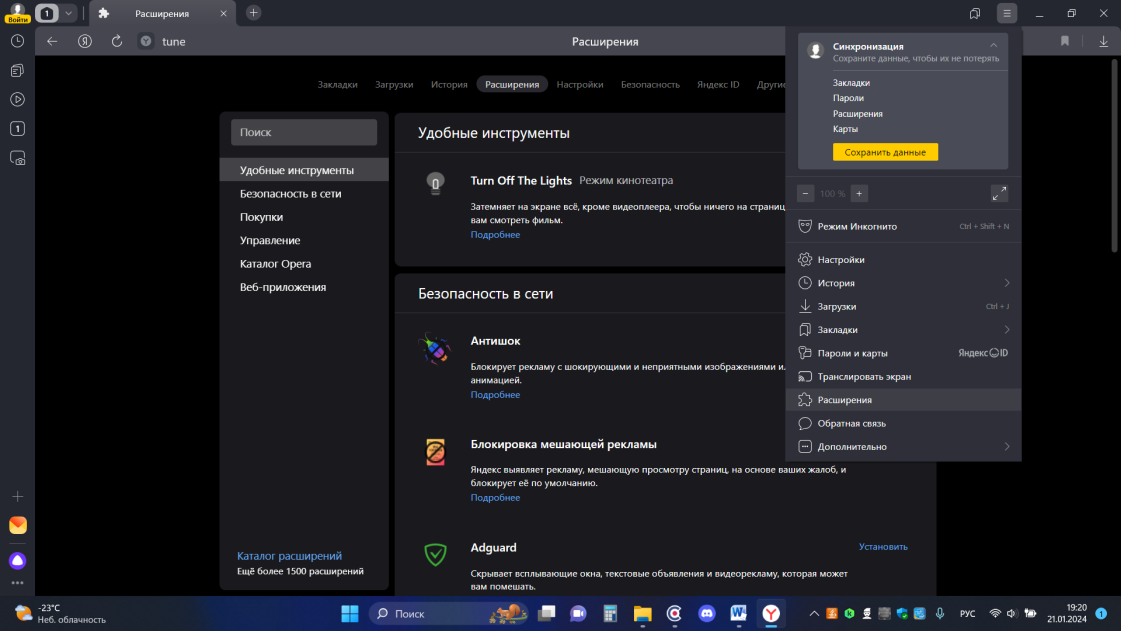Switch to the Настройки tab on page
Viewport: 1121px width, 631px height.
pos(580,85)
